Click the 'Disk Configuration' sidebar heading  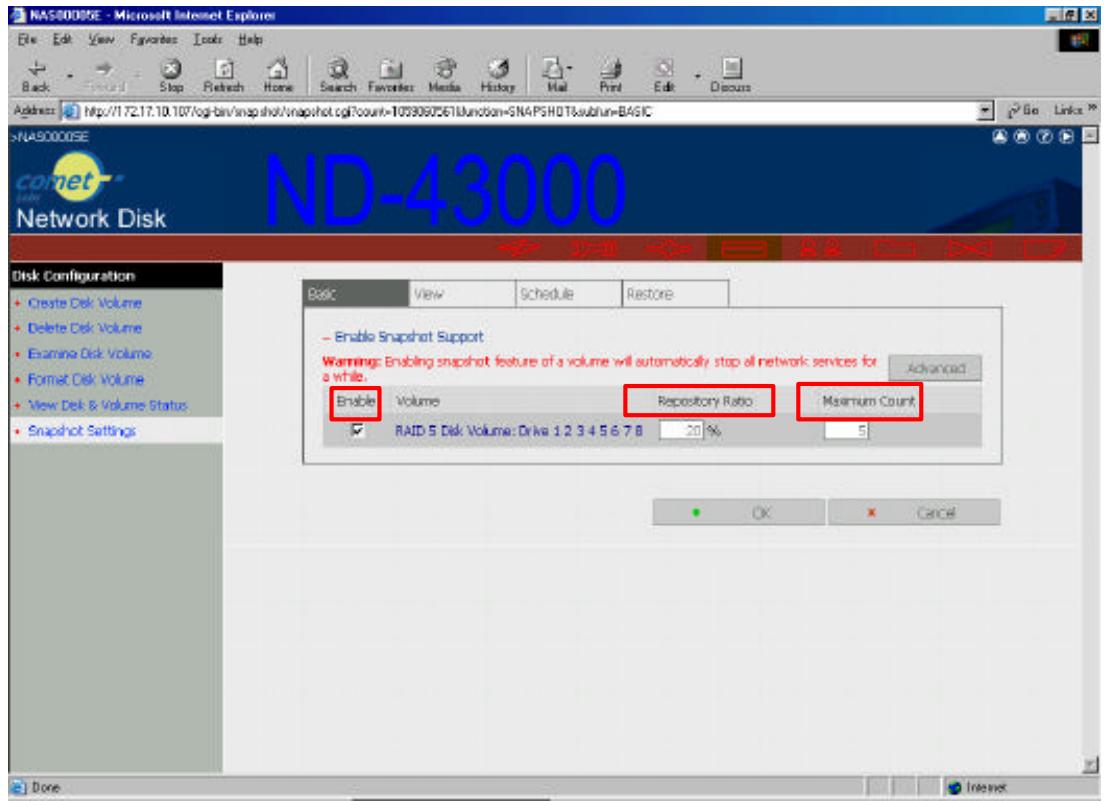[73, 276]
